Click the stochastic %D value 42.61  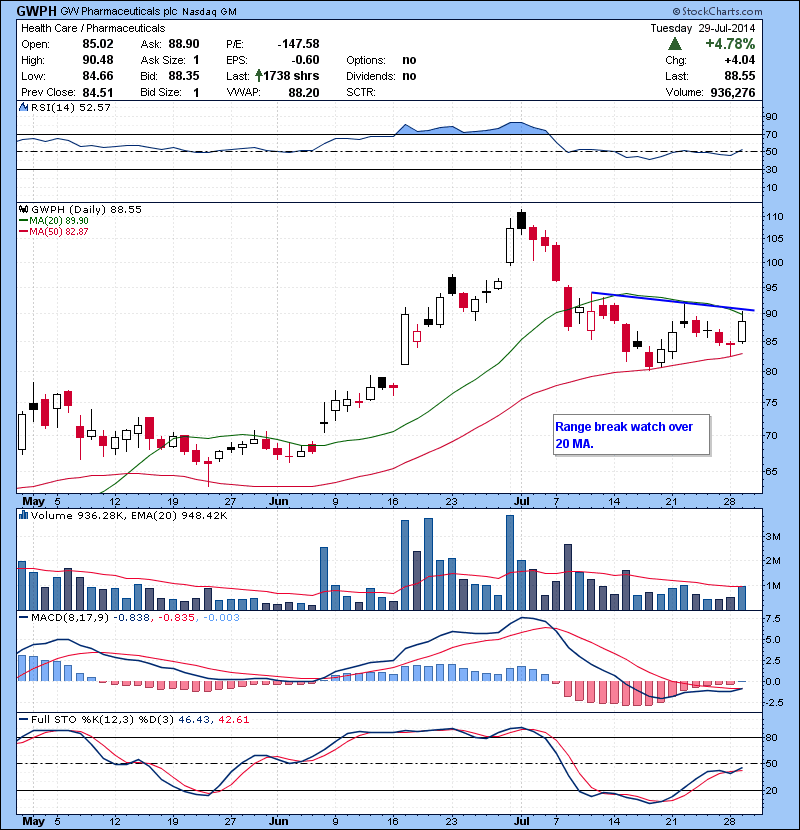click(233, 719)
